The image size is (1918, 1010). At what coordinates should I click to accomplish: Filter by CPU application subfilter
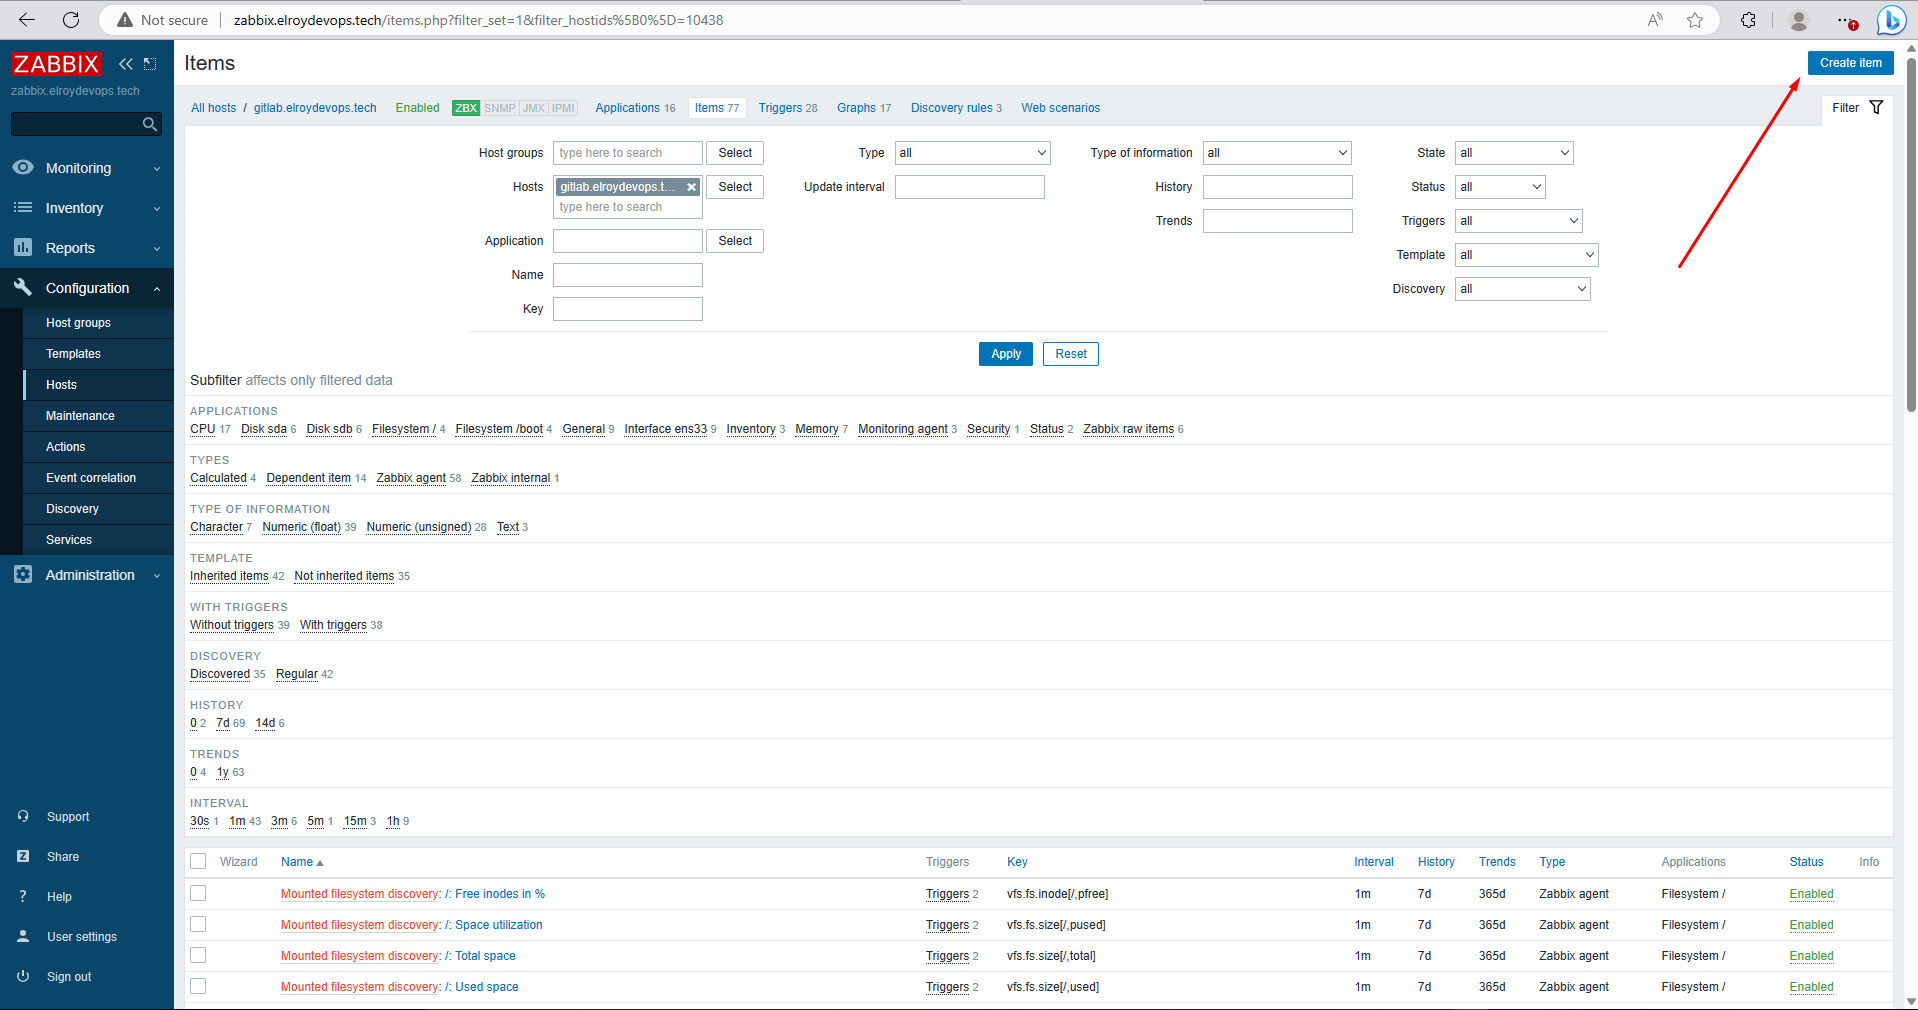[203, 429]
